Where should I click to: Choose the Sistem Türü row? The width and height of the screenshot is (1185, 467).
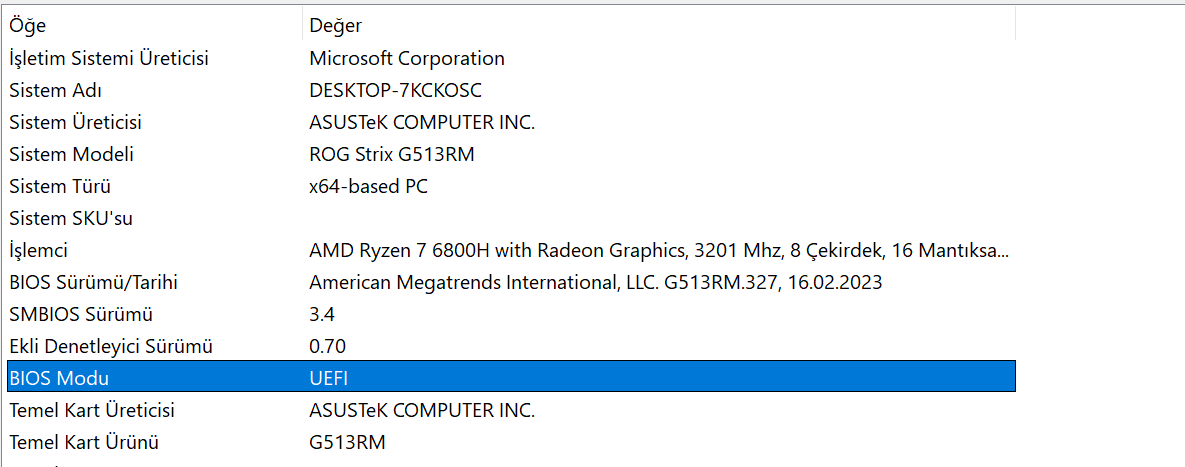coord(60,186)
